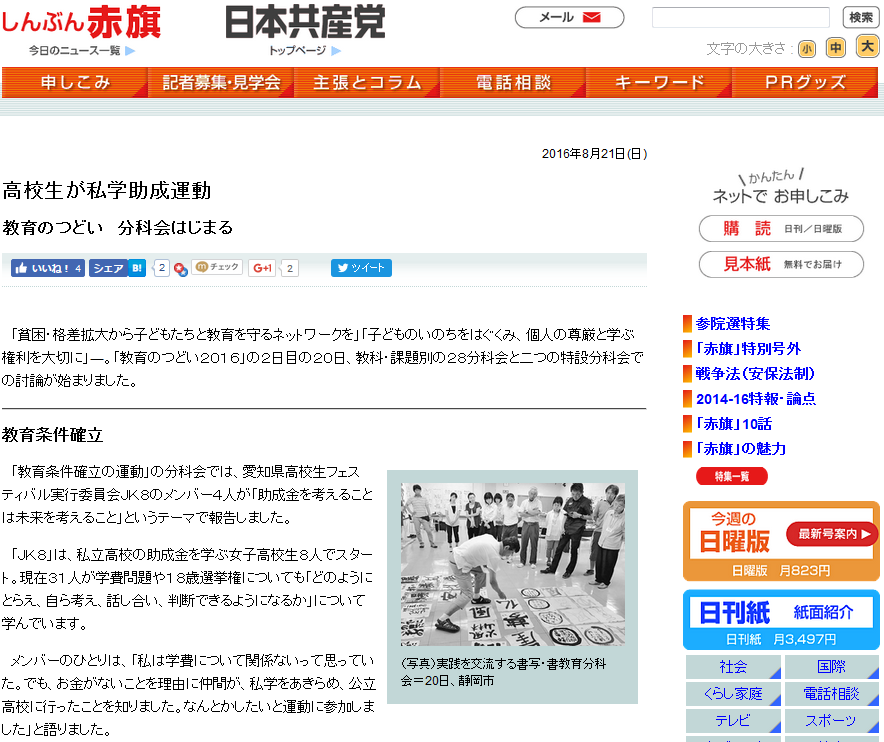This screenshot has width=884, height=742.
Task: Click 最新号案内 button in 日曜版 banner
Action: 833,533
